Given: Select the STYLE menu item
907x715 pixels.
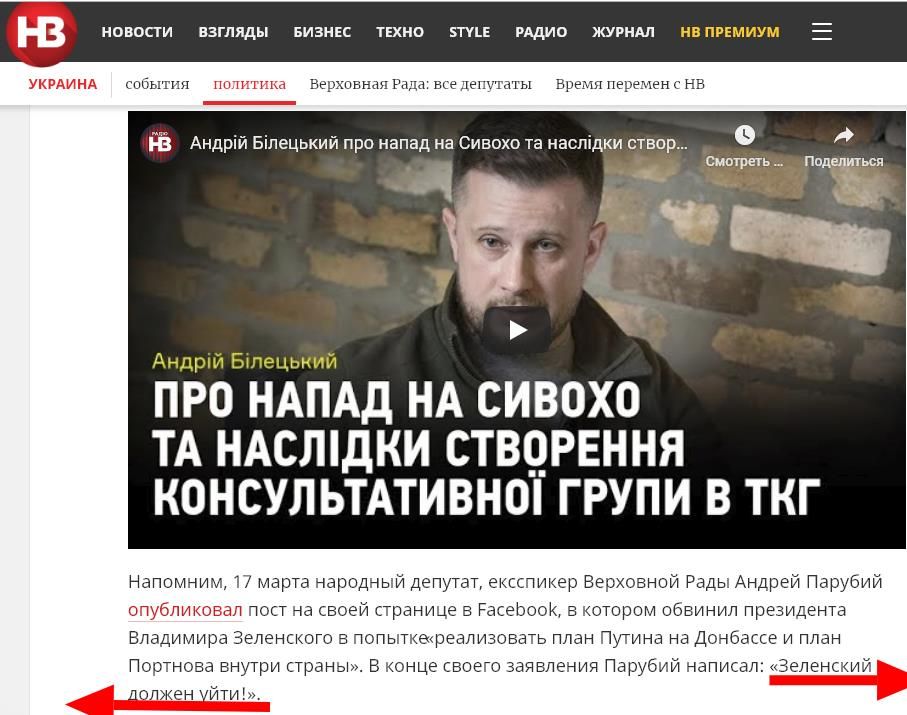Looking at the screenshot, I should pos(469,32).
